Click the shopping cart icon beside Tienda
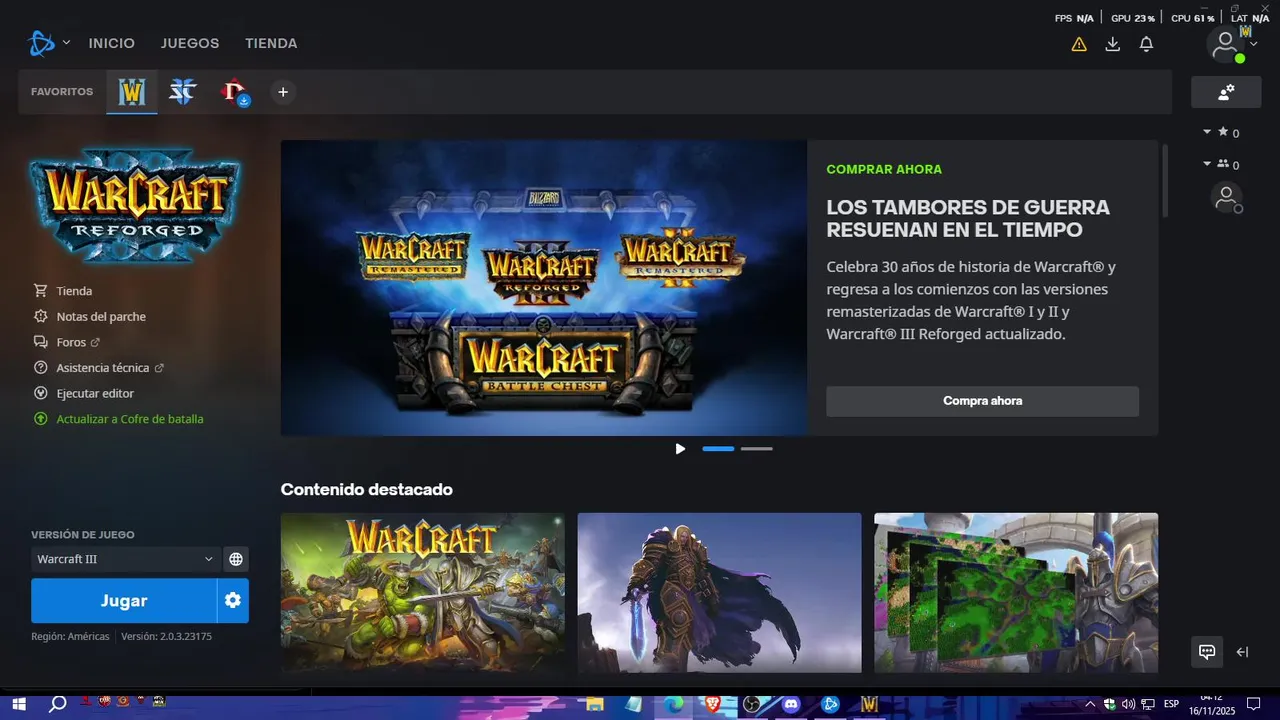Screen dimensions: 1280x720 (x=41, y=291)
